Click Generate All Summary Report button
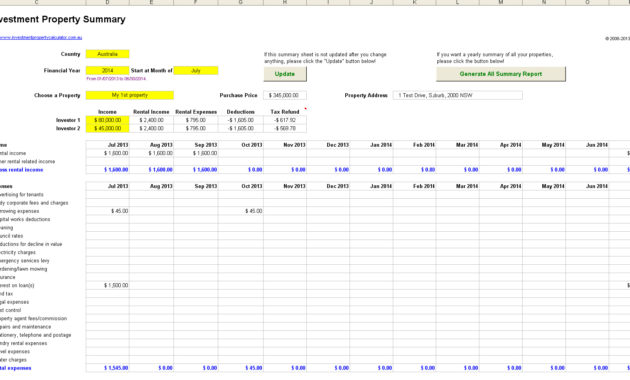The image size is (630, 380). pos(501,74)
